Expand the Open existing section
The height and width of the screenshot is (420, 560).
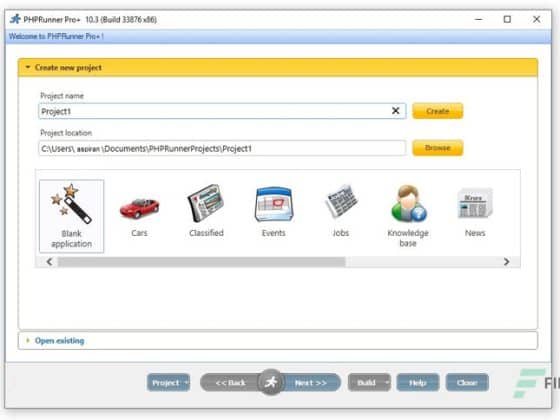28,340
